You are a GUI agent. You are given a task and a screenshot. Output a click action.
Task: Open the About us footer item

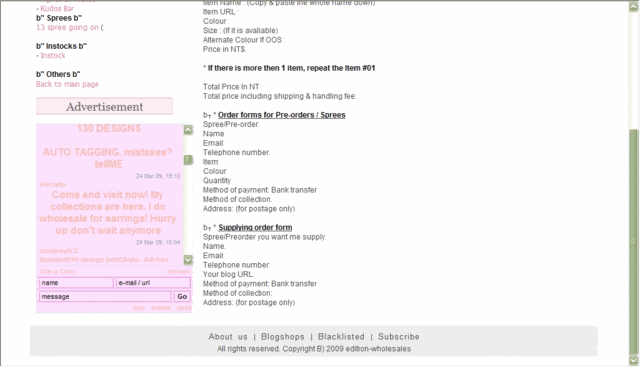point(228,337)
